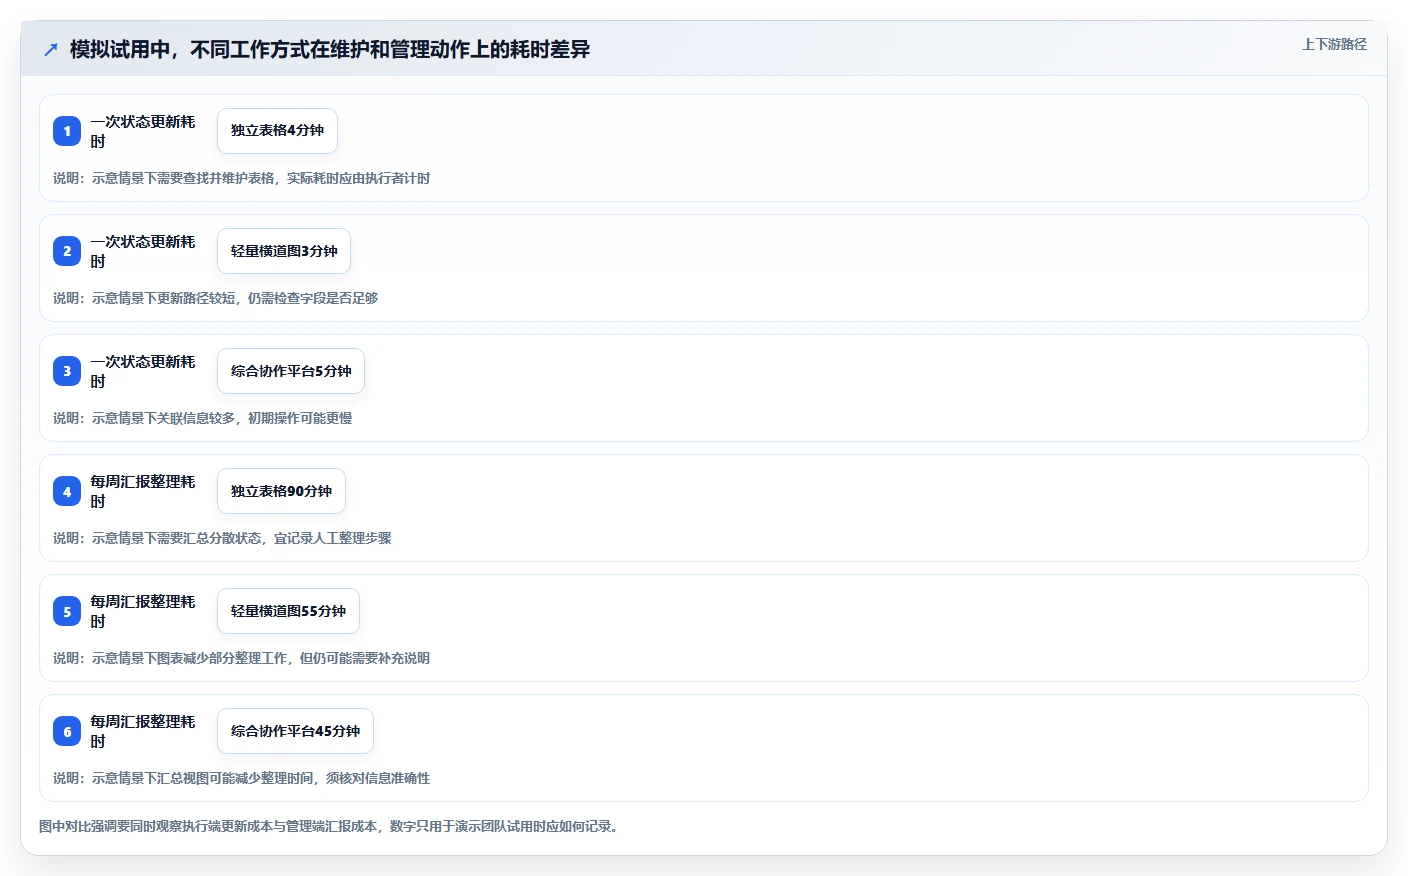
Task: Click the number 3 step badge
Action: point(67,371)
